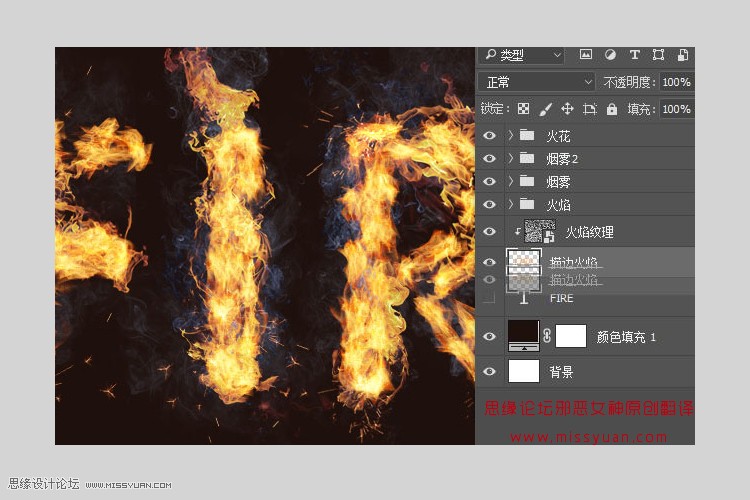Click the 描边火焰 layer thumbnail
This screenshot has width=750, height=500.
(524, 262)
